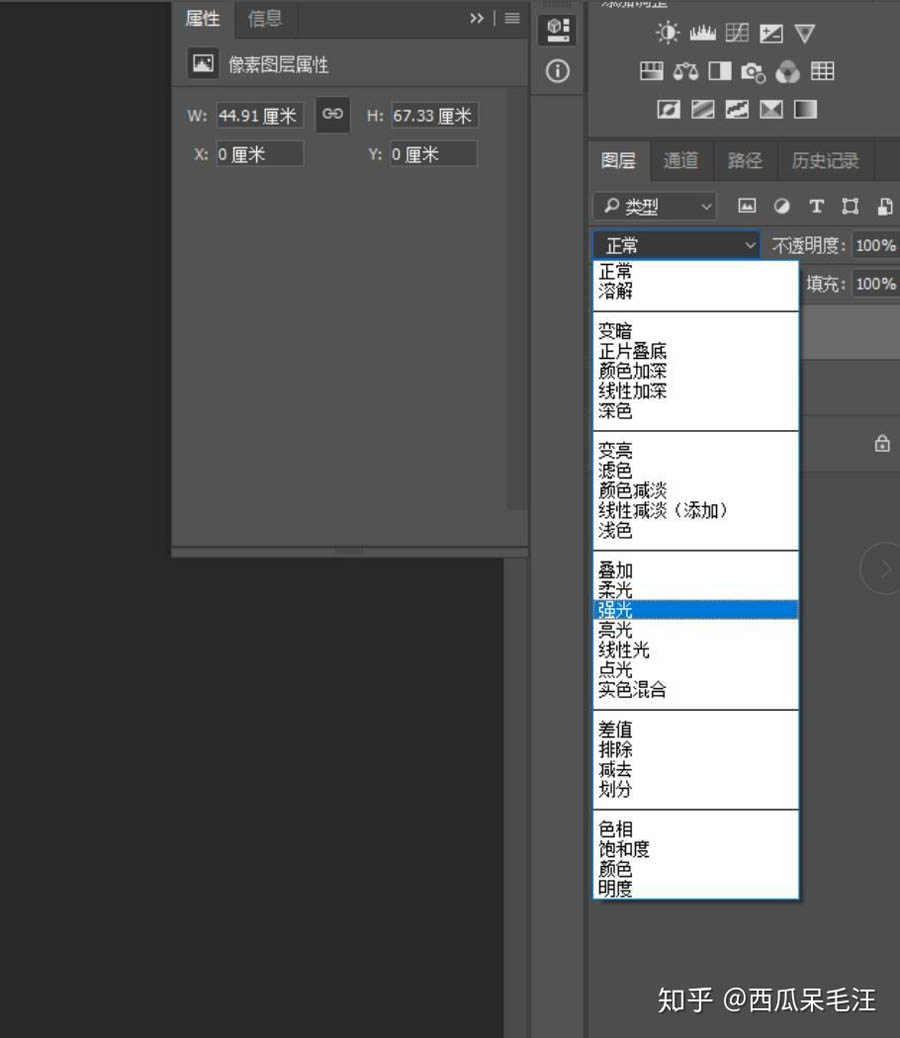The width and height of the screenshot is (900, 1038).
Task: Add a Photo Filter adjustment
Action: coord(753,71)
